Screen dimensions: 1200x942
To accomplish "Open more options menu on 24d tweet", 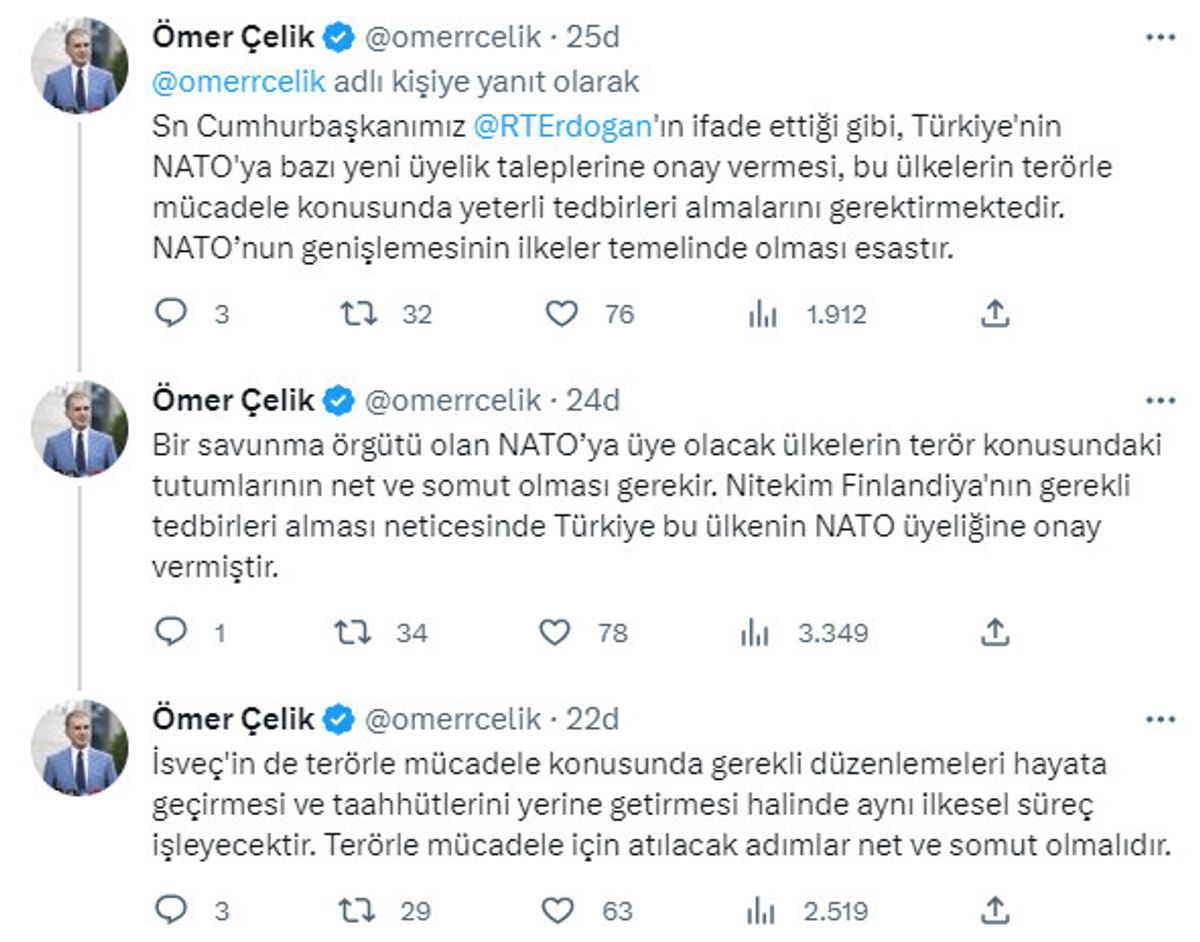I will [x=1160, y=401].
